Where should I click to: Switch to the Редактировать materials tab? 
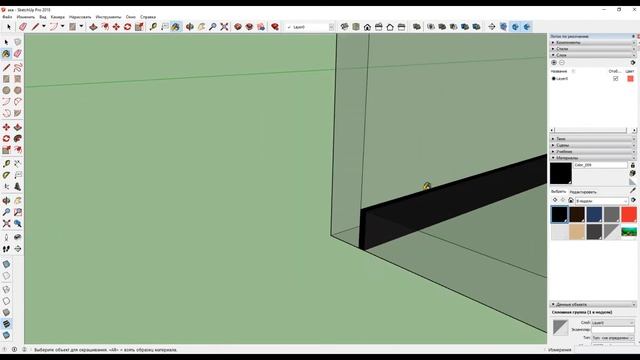coord(583,192)
